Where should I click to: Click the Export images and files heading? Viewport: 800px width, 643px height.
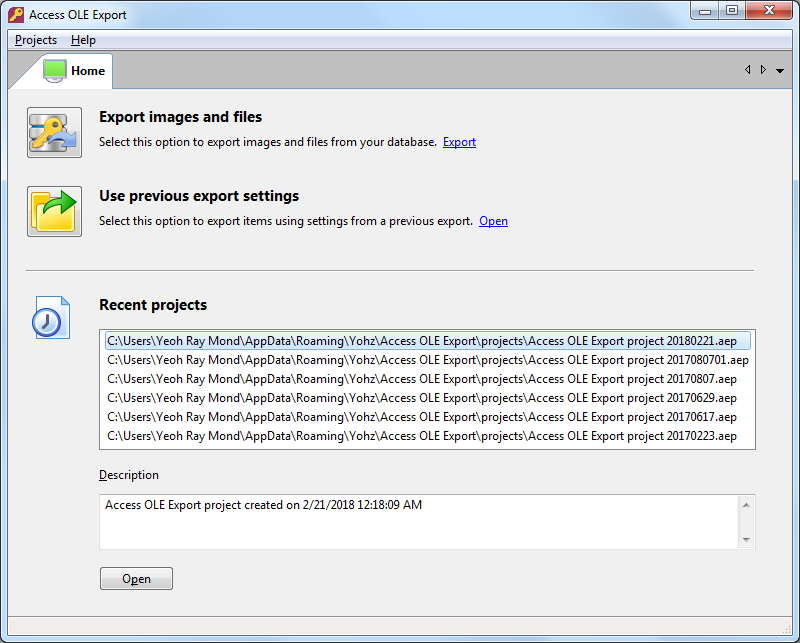pos(181,117)
